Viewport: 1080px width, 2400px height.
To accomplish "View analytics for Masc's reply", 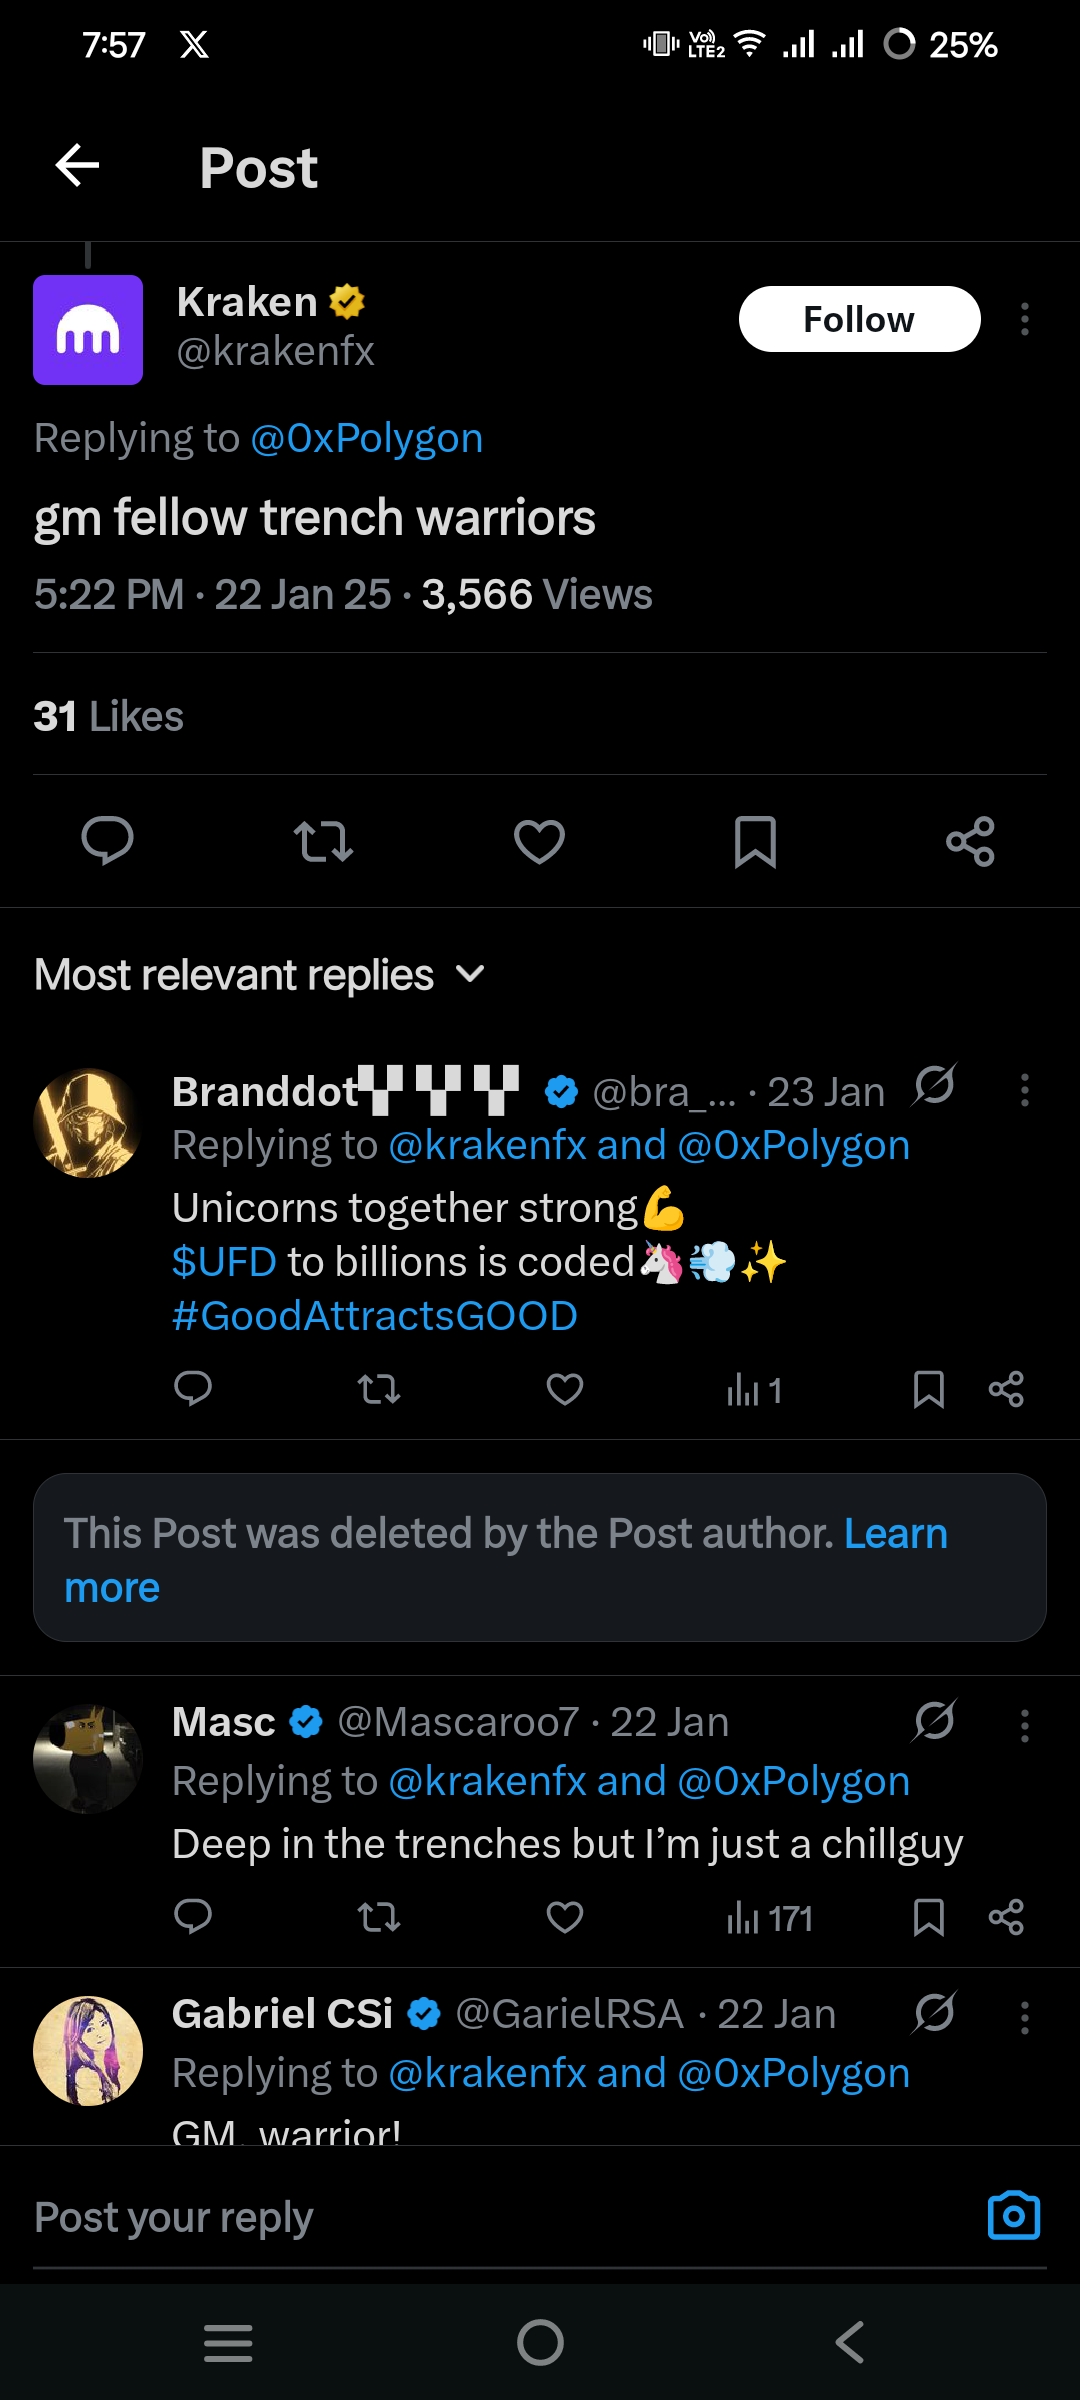I will point(769,1918).
